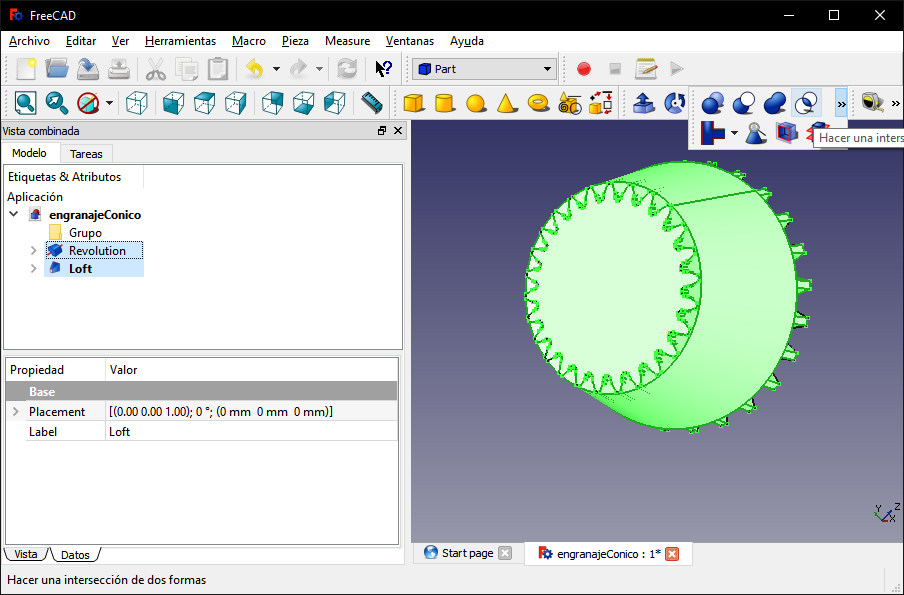Open the macro editor notepad icon

click(x=646, y=69)
